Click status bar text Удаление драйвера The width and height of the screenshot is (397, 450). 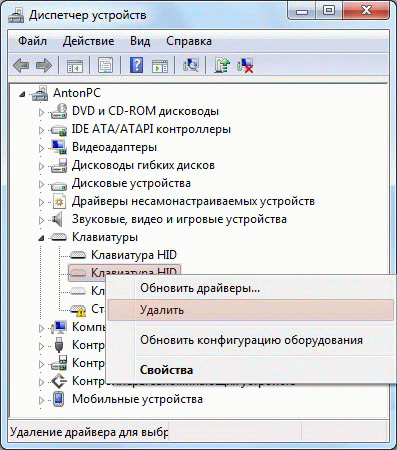[89, 432]
